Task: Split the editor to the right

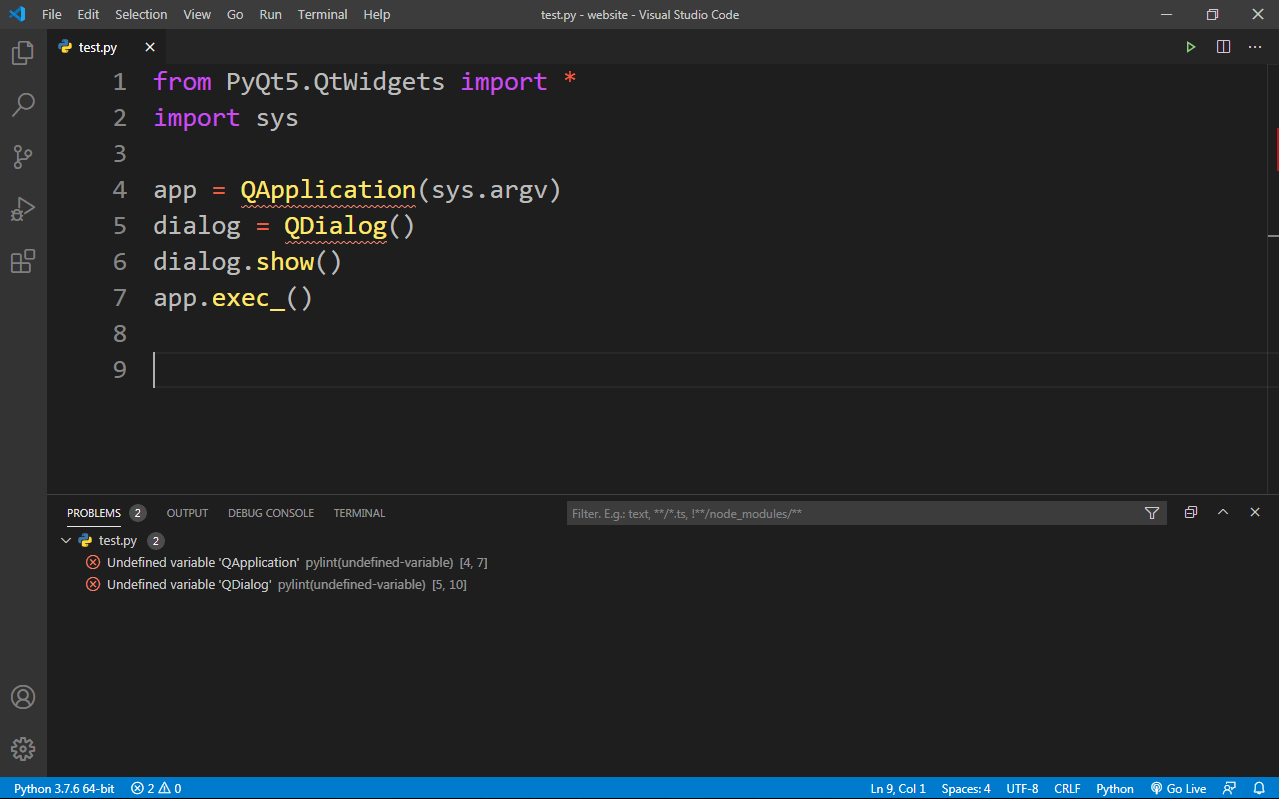Action: 1223,47
